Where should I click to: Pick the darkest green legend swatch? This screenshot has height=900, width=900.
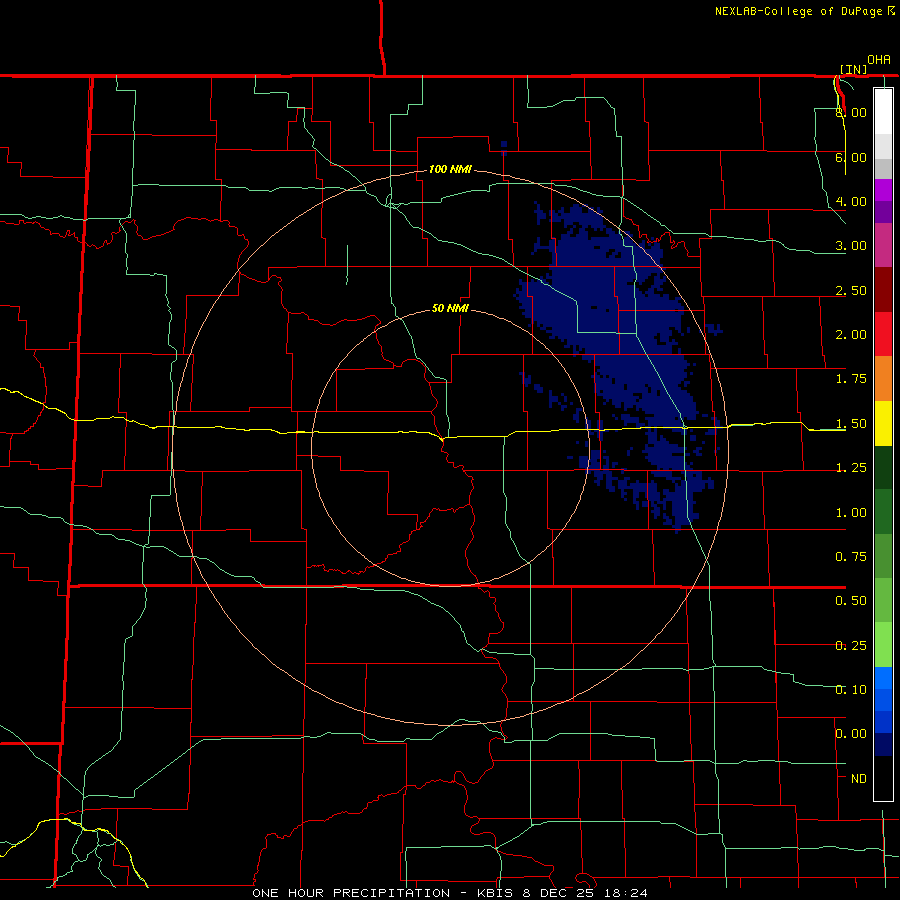[883, 467]
